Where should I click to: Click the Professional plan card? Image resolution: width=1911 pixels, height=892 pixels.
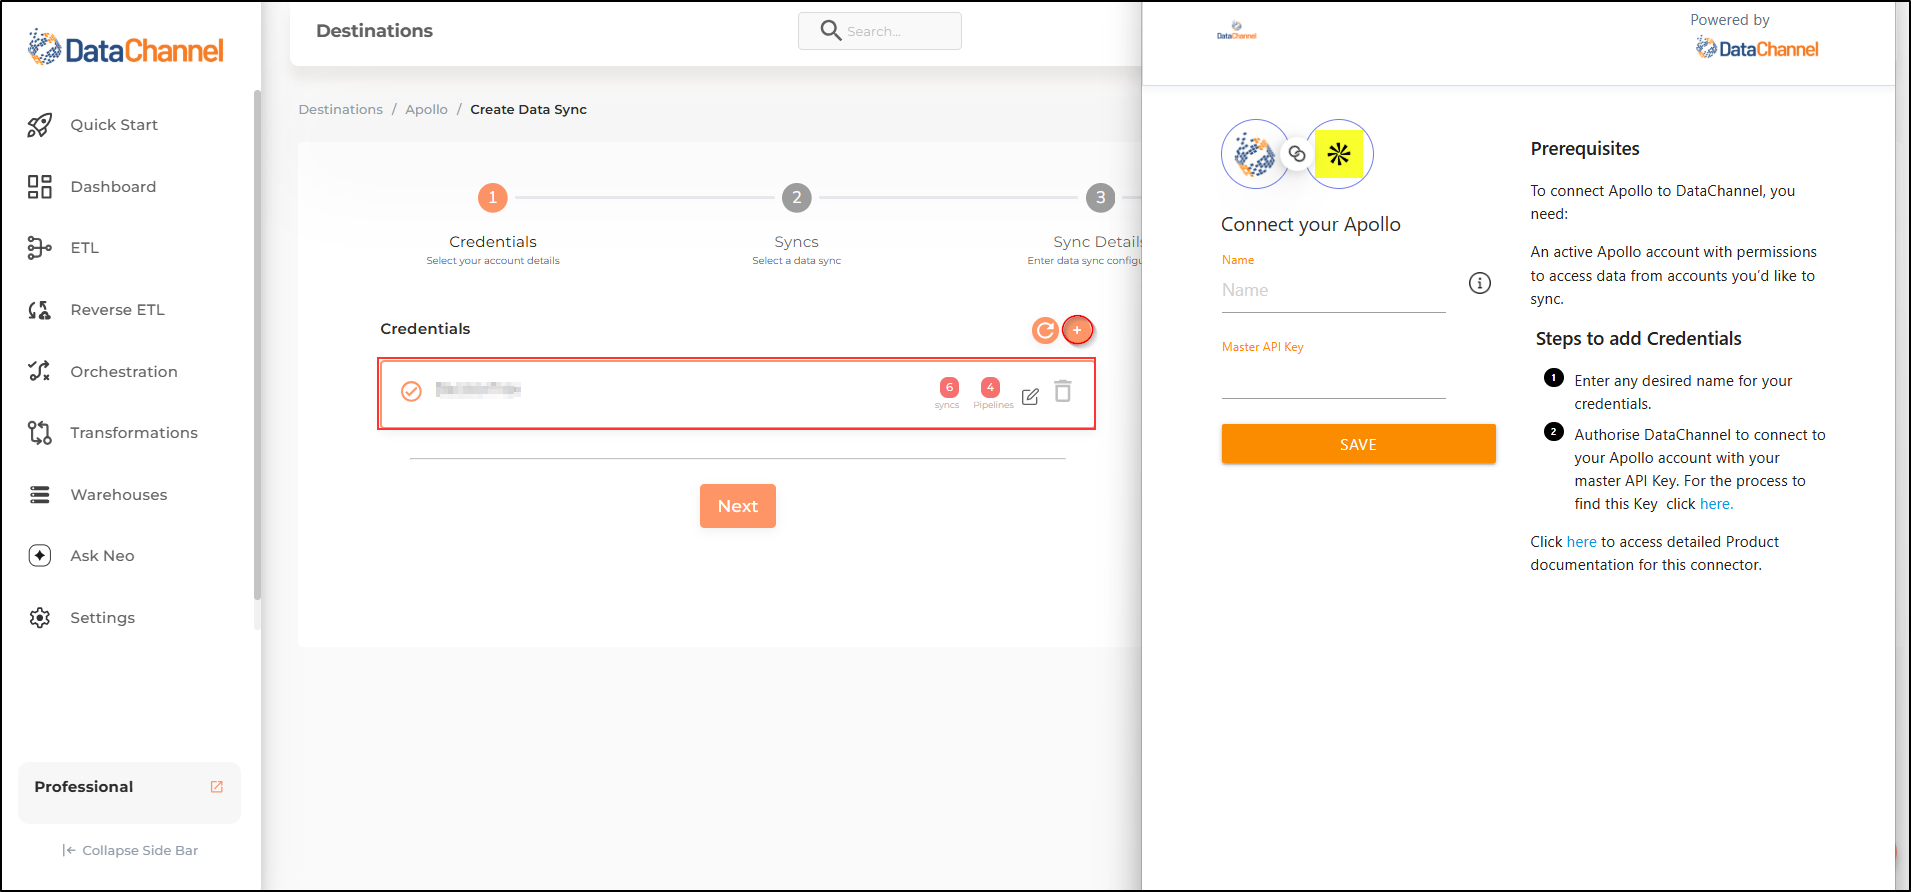coord(129,793)
